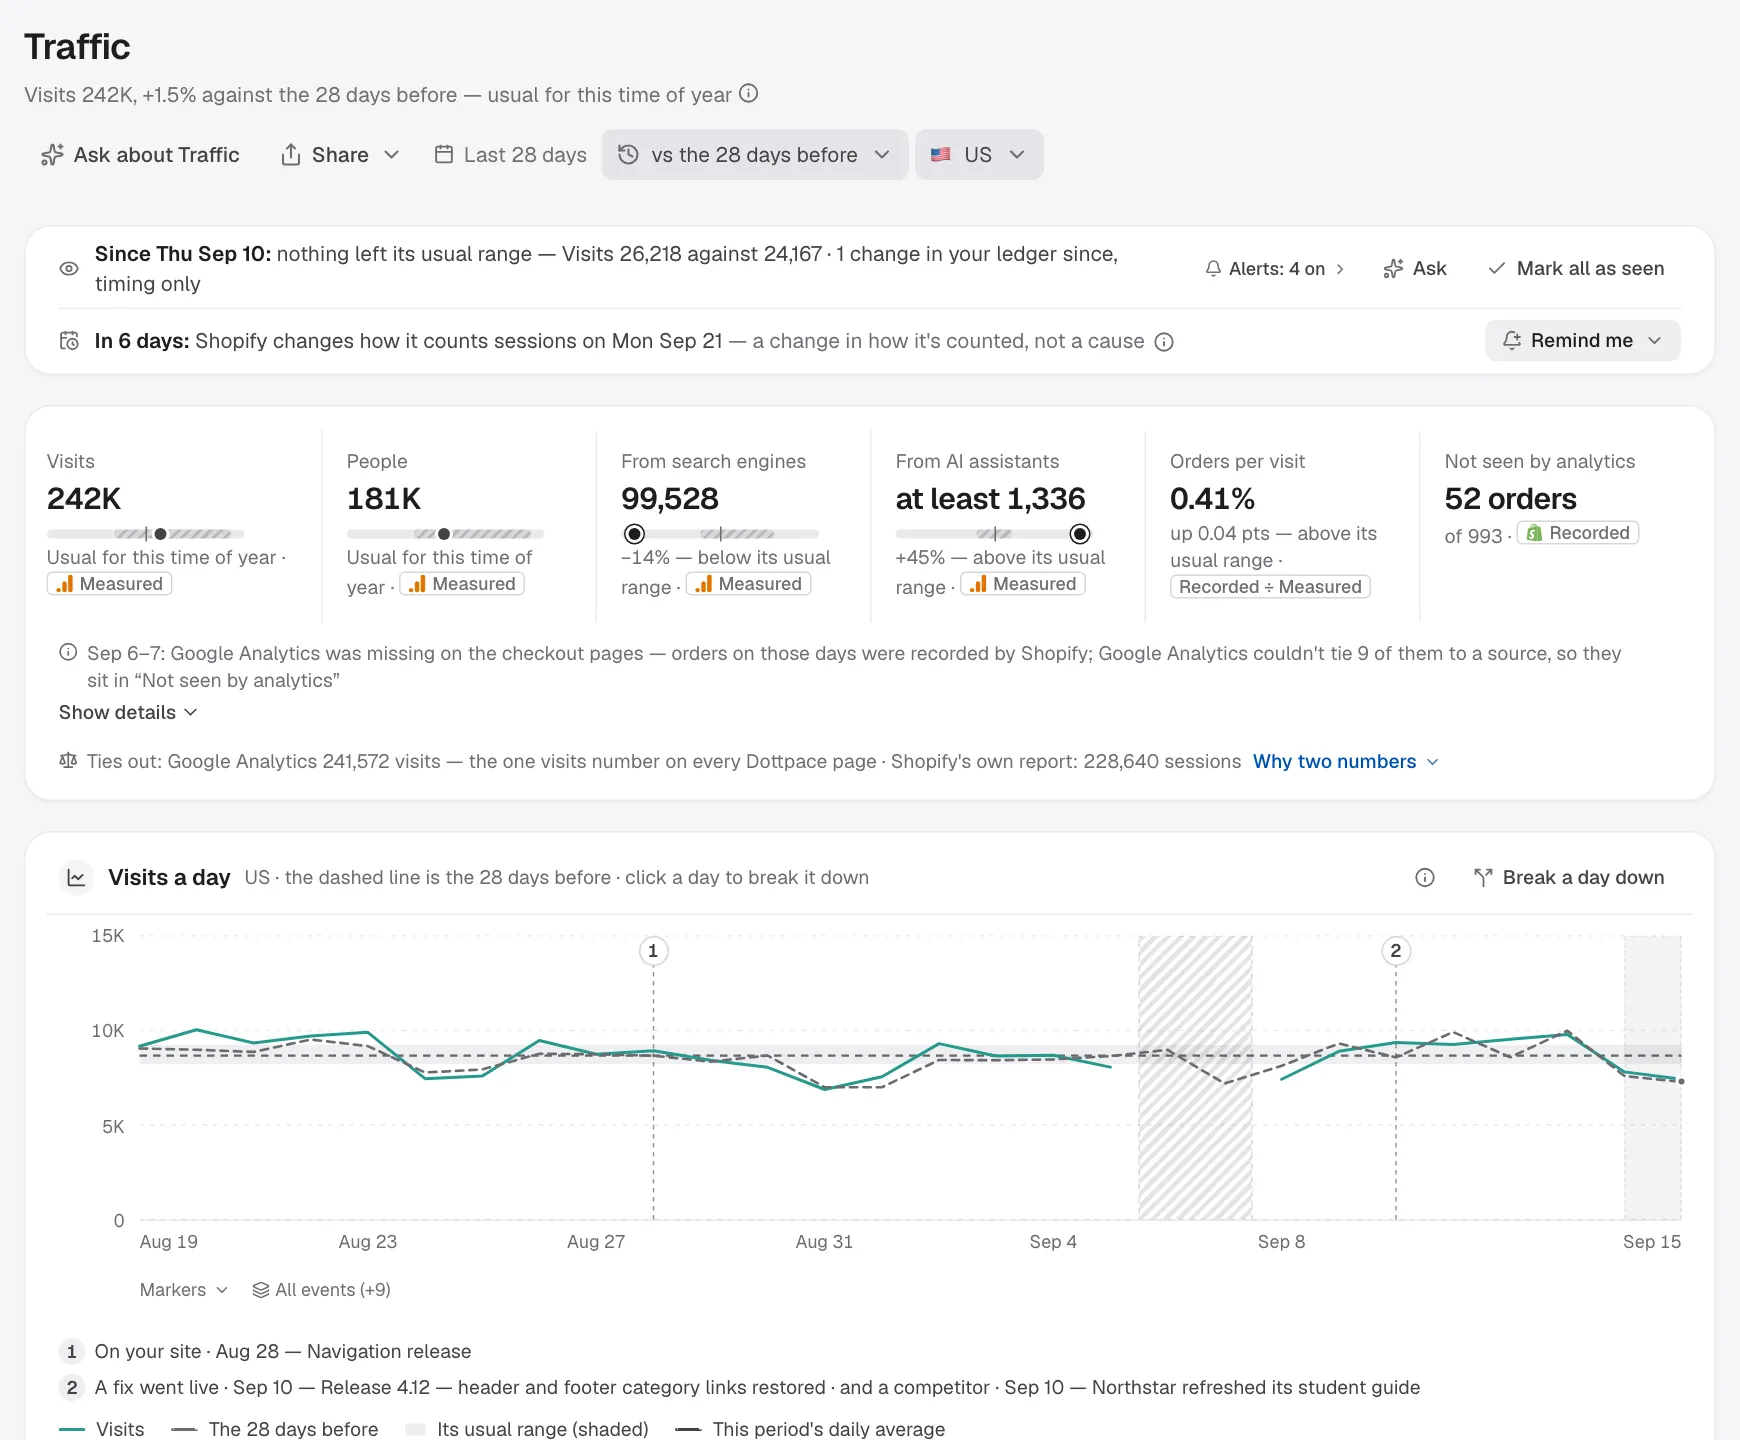1740x1440 pixels.
Task: Click the Measured badge under Visits
Action: coord(110,584)
